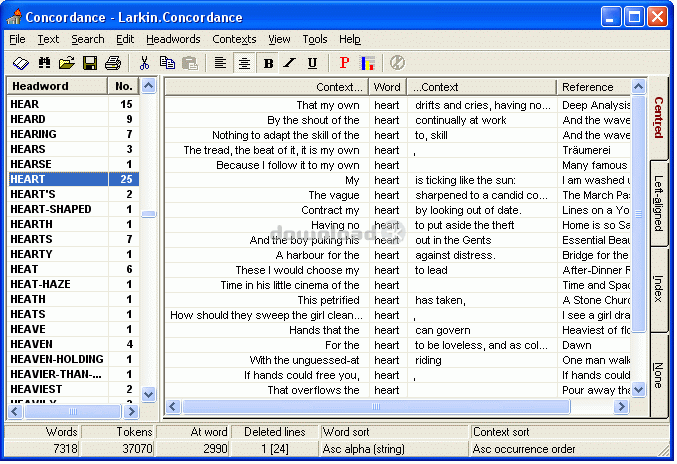
Task: Select the HEARTH headword entry
Action: point(31,224)
